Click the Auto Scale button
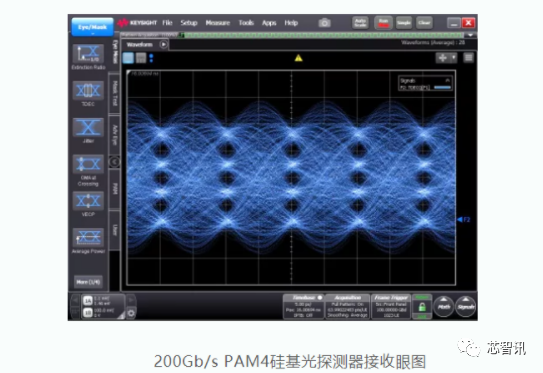This screenshot has height=373, width=543. pos(360,23)
